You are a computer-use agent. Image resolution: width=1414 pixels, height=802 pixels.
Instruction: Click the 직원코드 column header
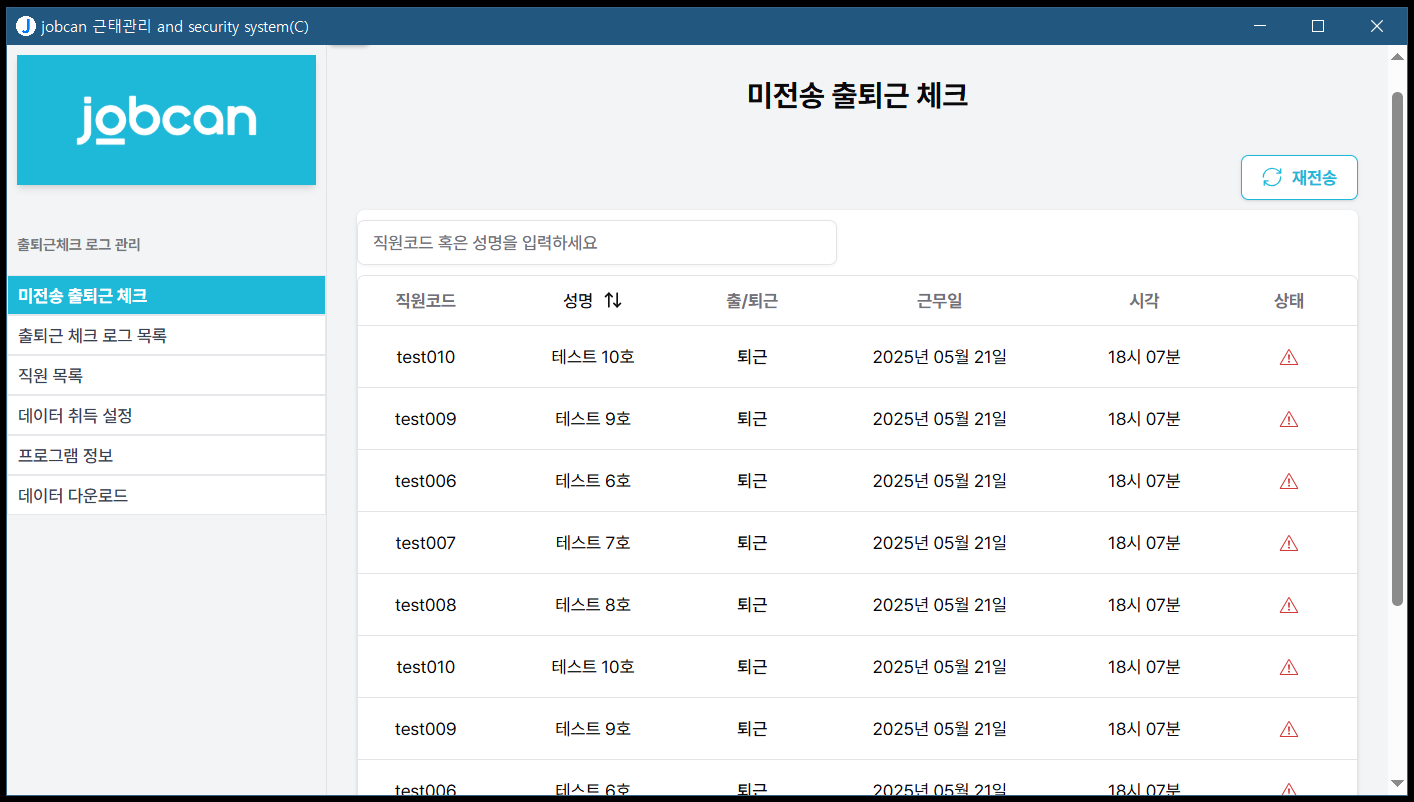coord(425,301)
